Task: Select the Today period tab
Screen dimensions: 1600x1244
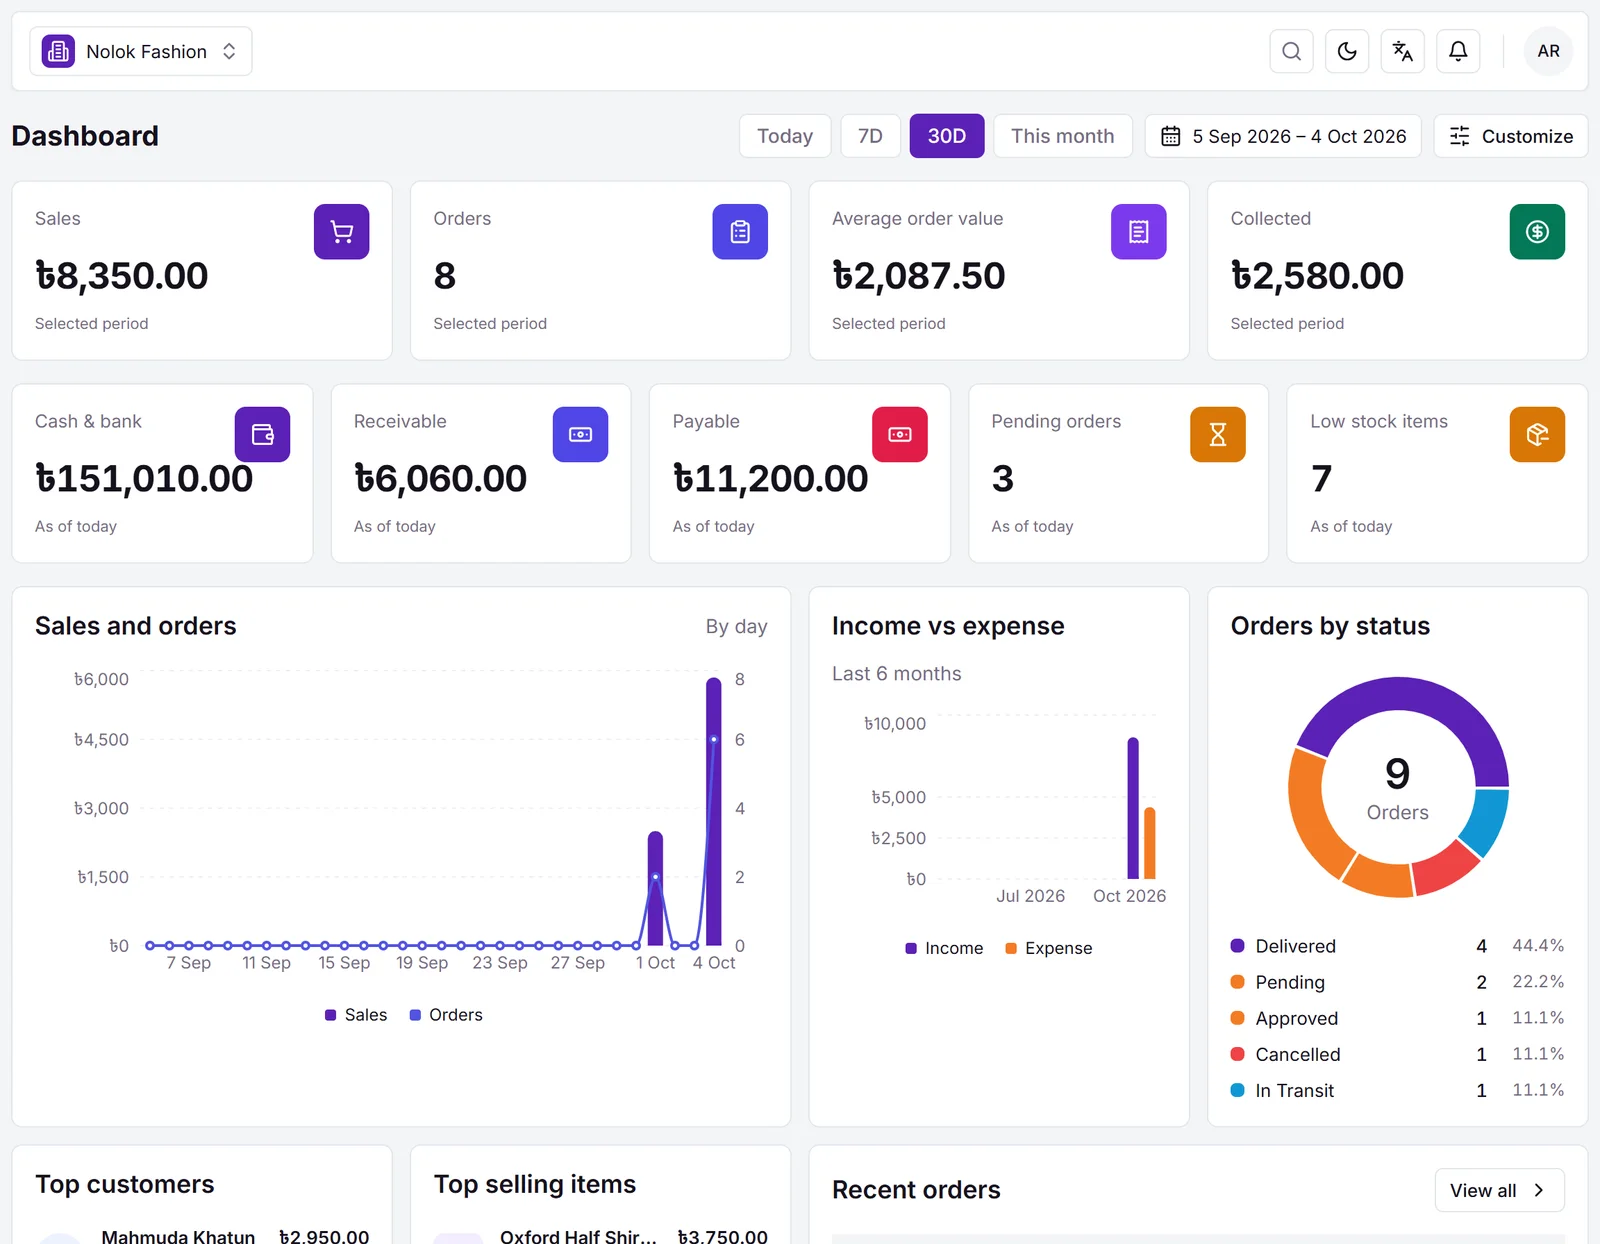Action: click(785, 136)
